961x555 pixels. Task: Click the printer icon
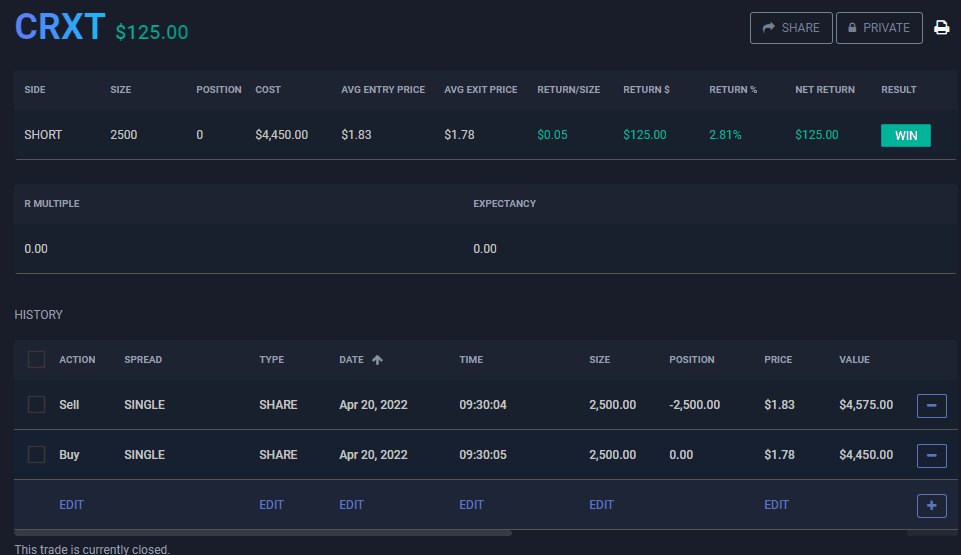click(941, 28)
